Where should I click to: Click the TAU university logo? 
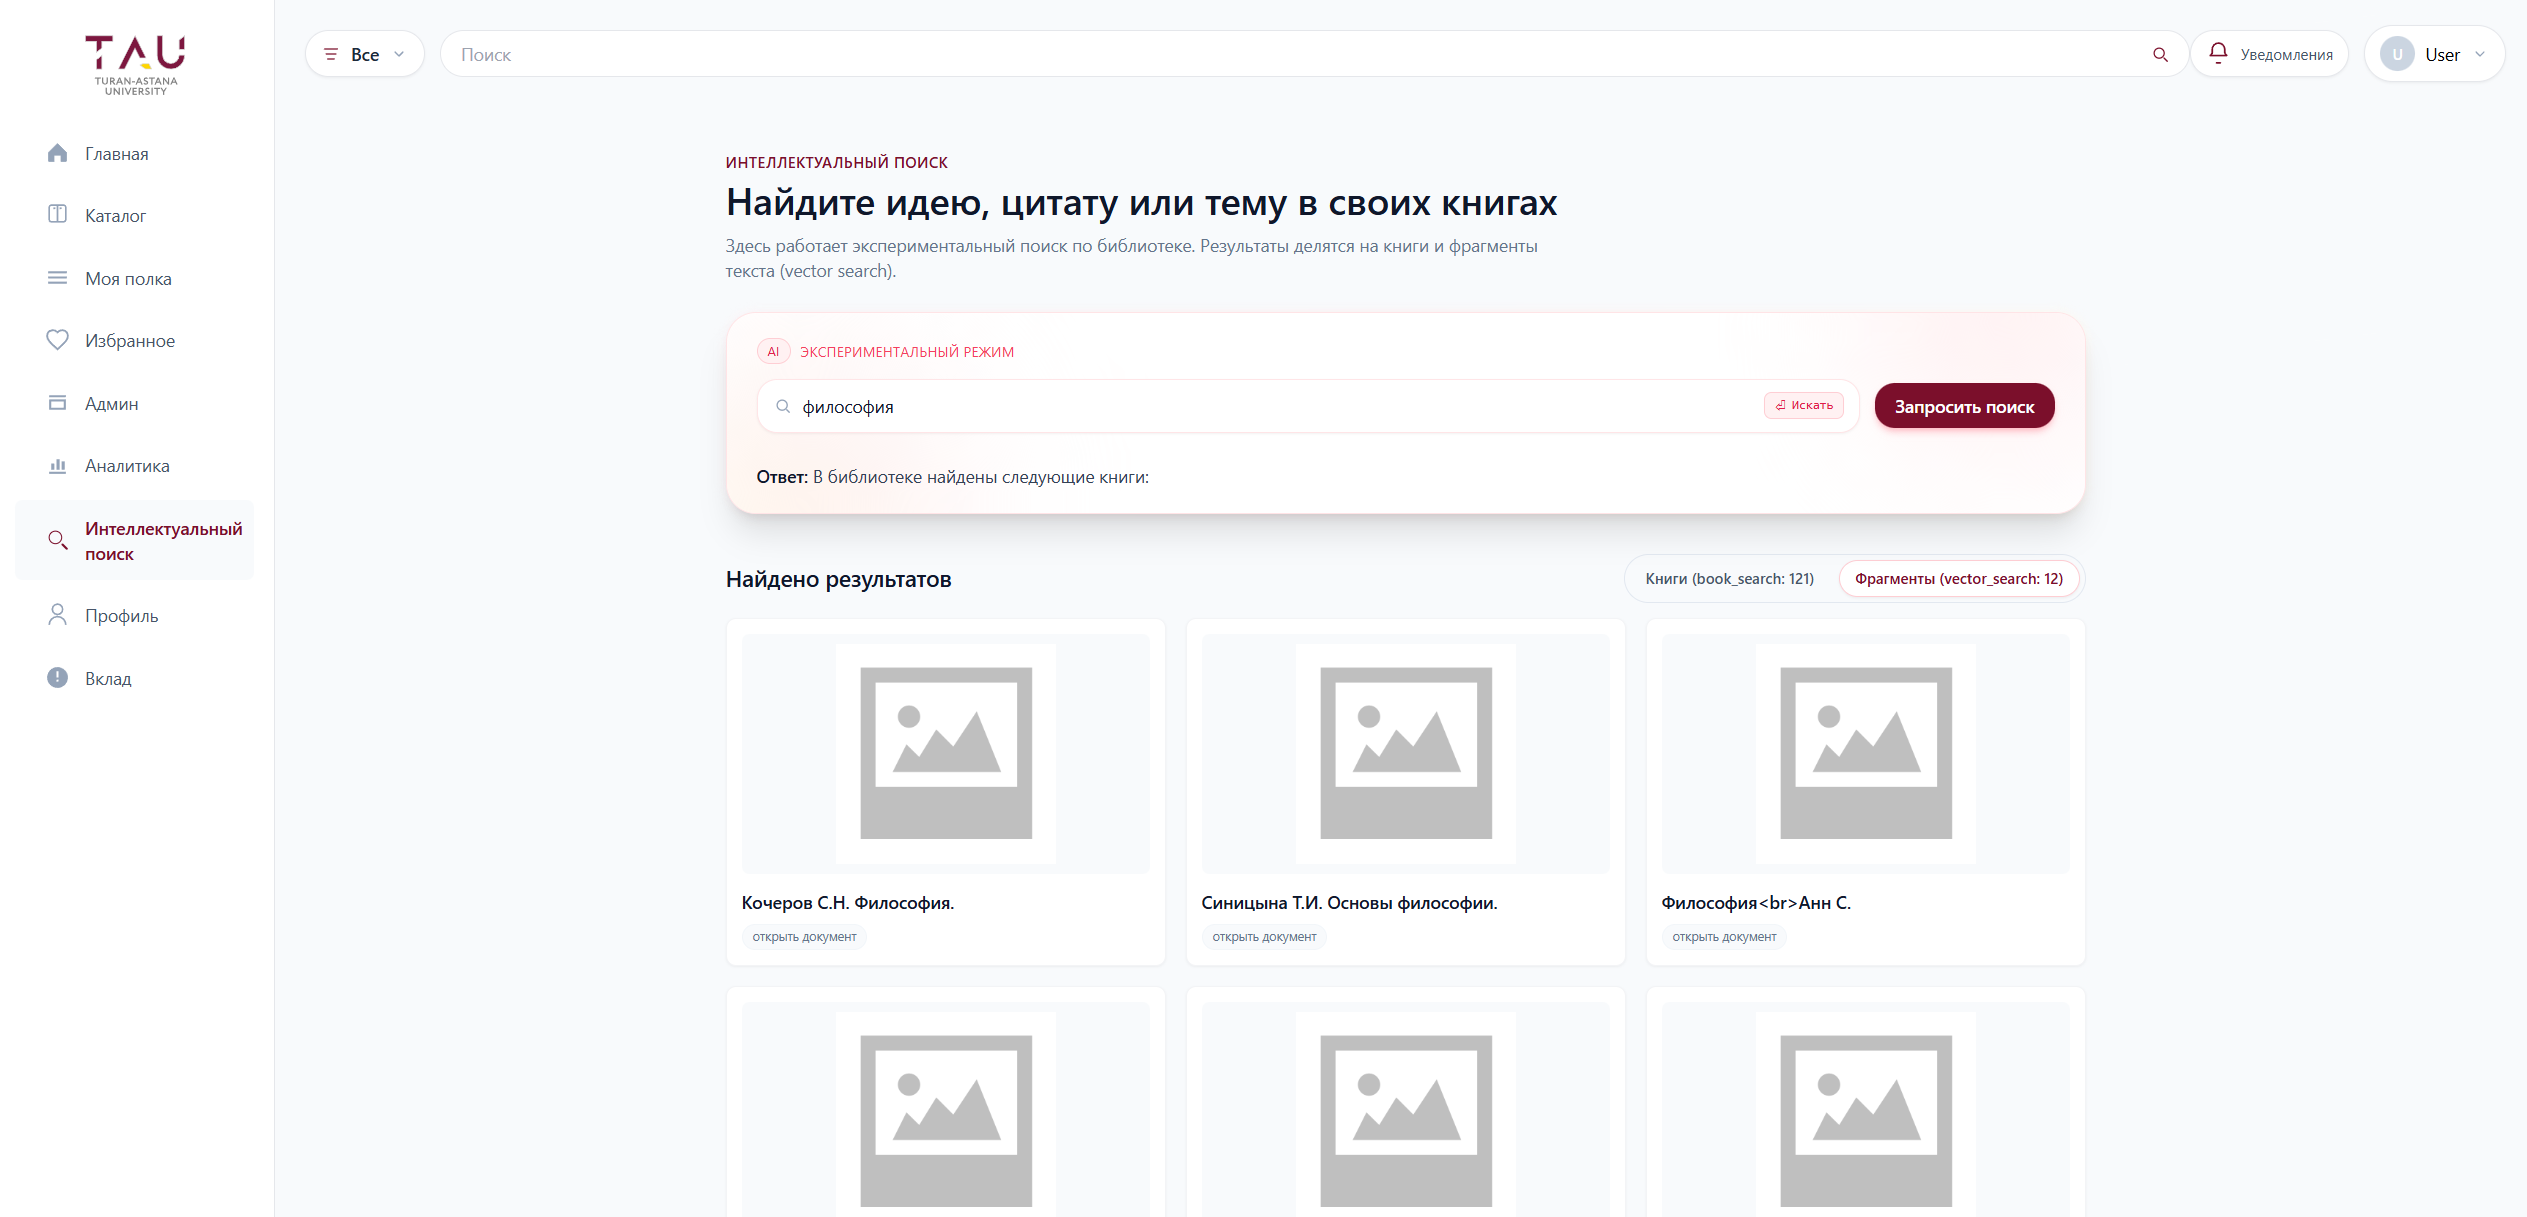tap(136, 65)
